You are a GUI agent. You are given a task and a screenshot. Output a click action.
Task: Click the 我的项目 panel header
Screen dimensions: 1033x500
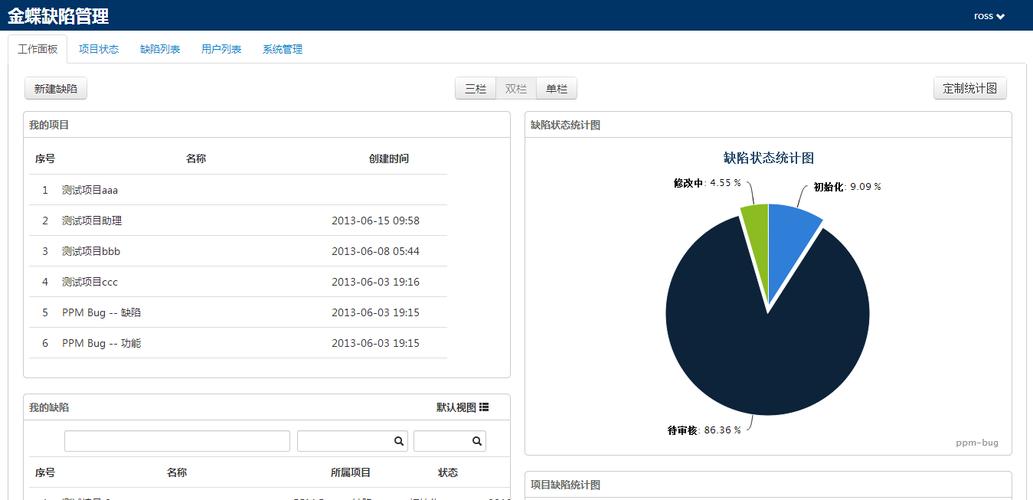(x=267, y=125)
